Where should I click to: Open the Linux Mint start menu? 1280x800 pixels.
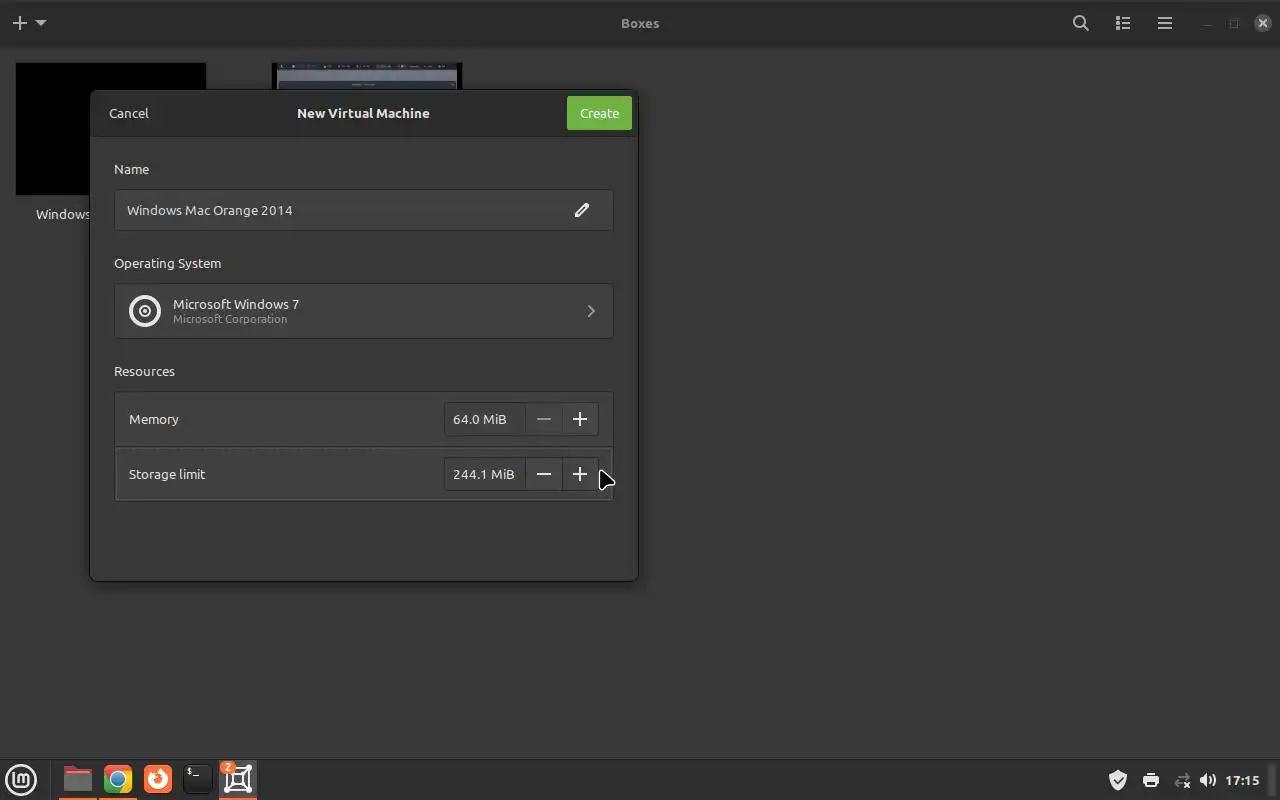coord(21,779)
